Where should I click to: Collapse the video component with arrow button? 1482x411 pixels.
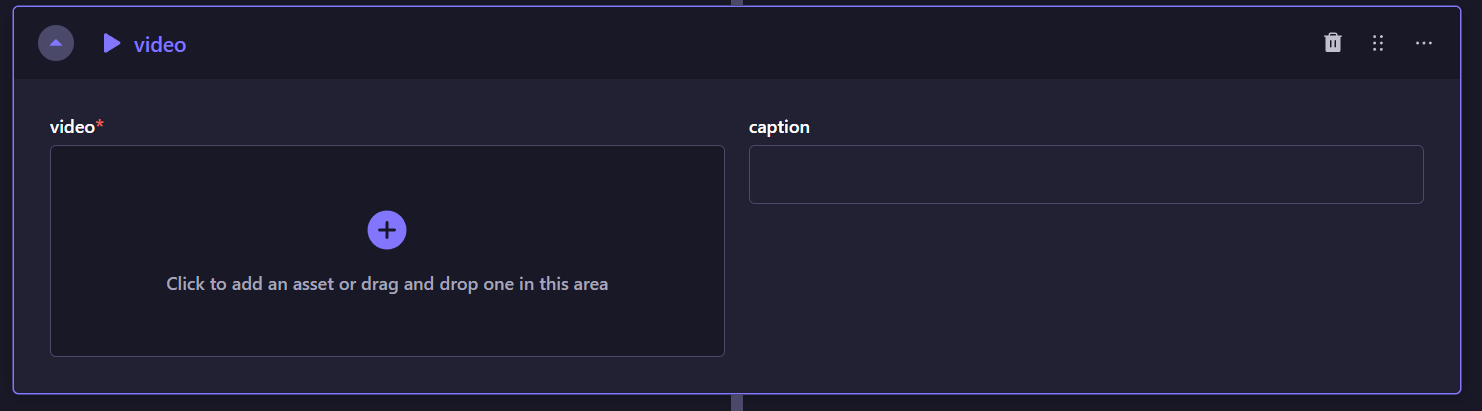56,43
